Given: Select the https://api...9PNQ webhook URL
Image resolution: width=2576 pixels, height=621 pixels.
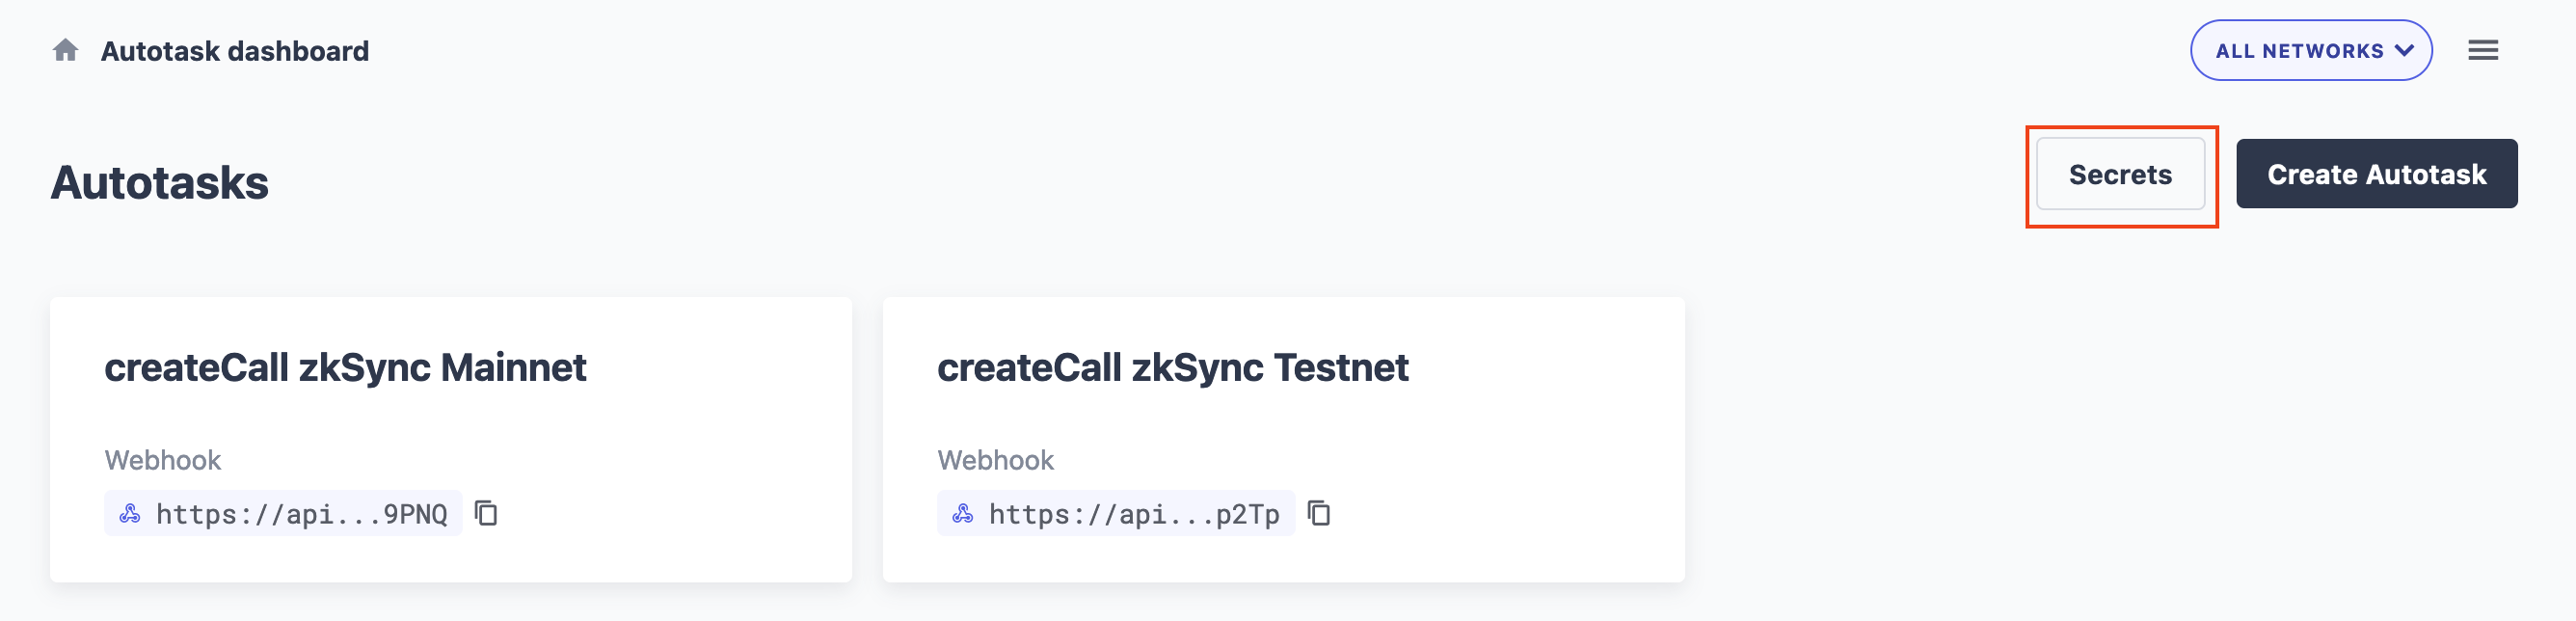Looking at the screenshot, I should (x=302, y=514).
